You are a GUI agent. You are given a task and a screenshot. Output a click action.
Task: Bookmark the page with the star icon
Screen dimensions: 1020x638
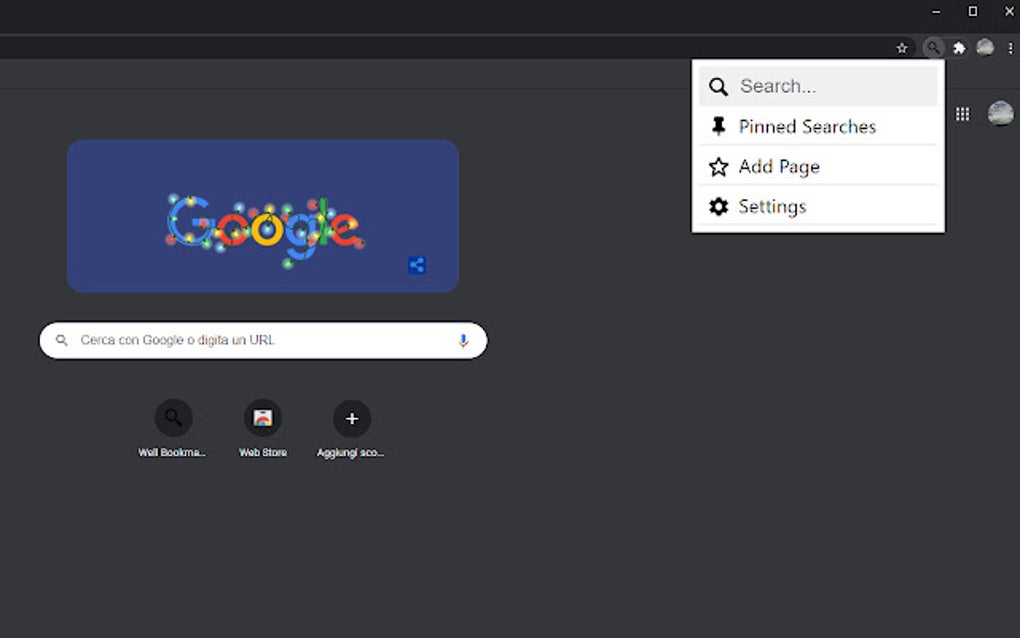[902, 47]
